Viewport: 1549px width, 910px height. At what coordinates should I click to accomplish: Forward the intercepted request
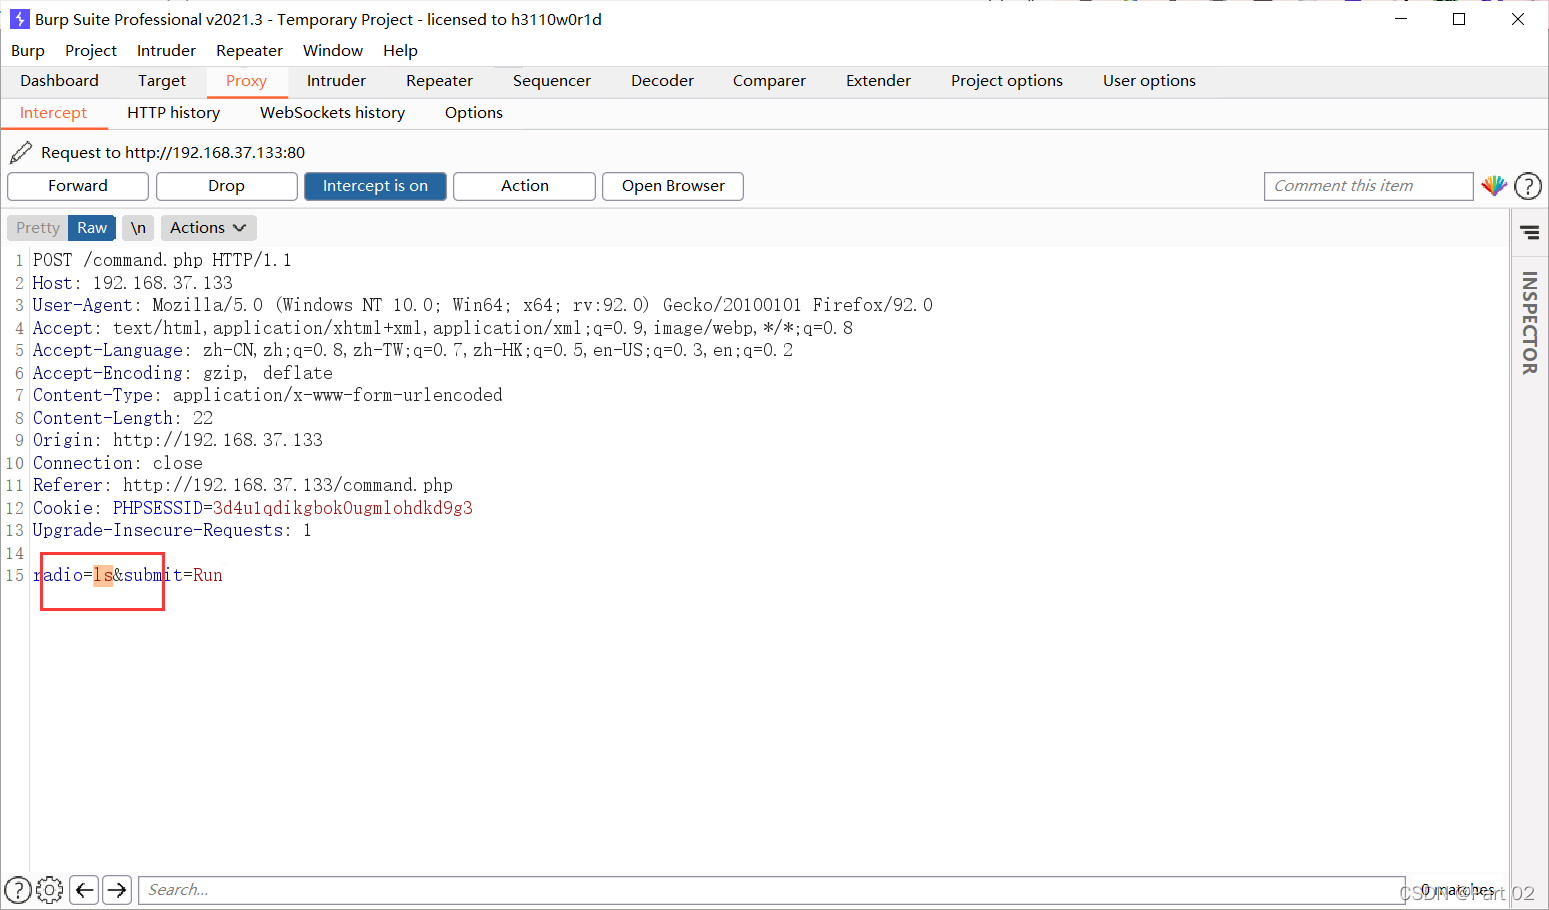click(x=78, y=186)
